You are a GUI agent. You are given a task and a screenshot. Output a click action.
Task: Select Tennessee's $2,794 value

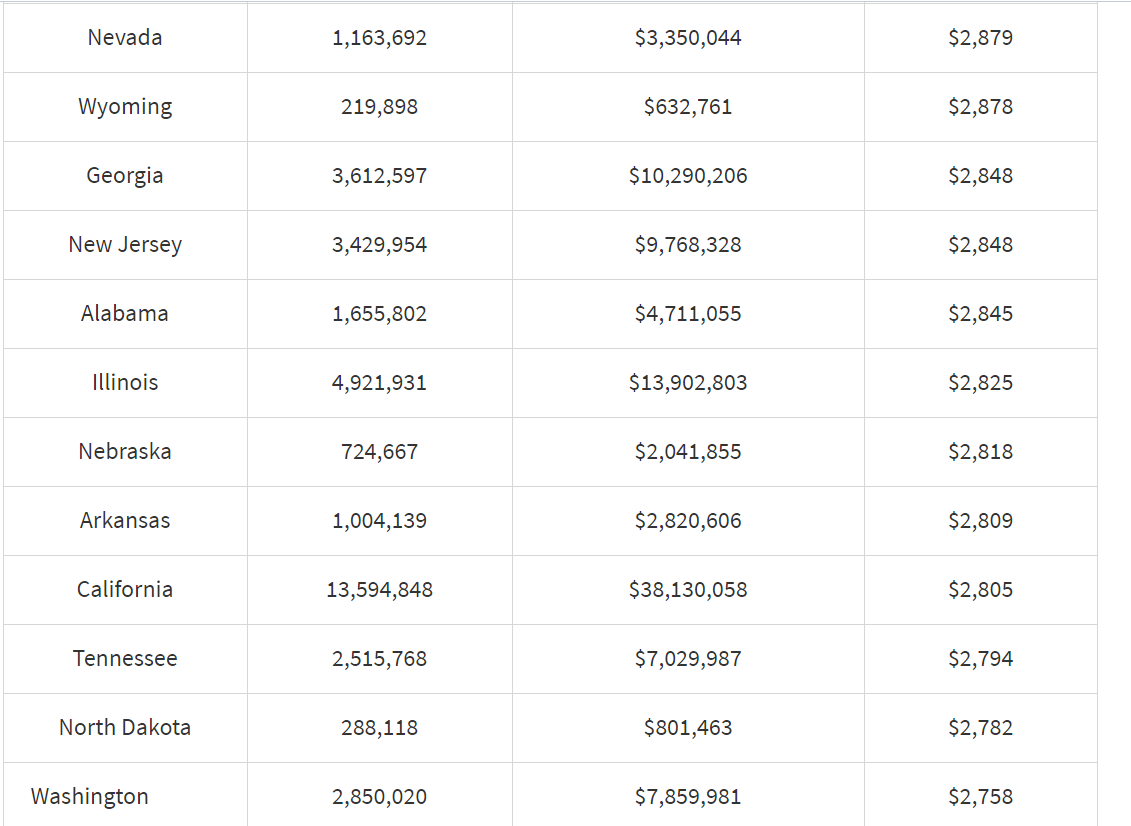[980, 659]
